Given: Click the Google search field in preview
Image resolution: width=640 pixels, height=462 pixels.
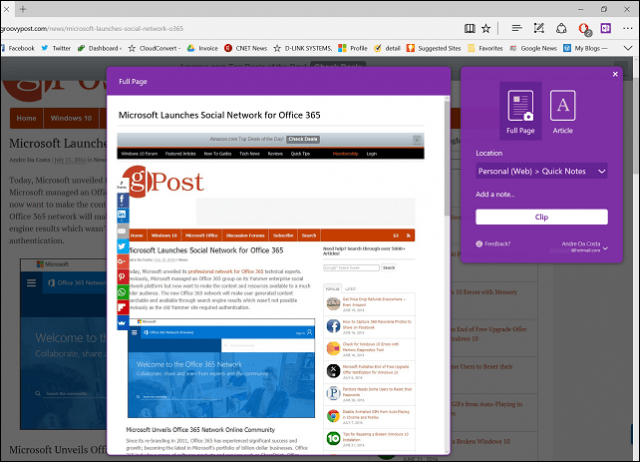Looking at the screenshot, I should coord(351,268).
